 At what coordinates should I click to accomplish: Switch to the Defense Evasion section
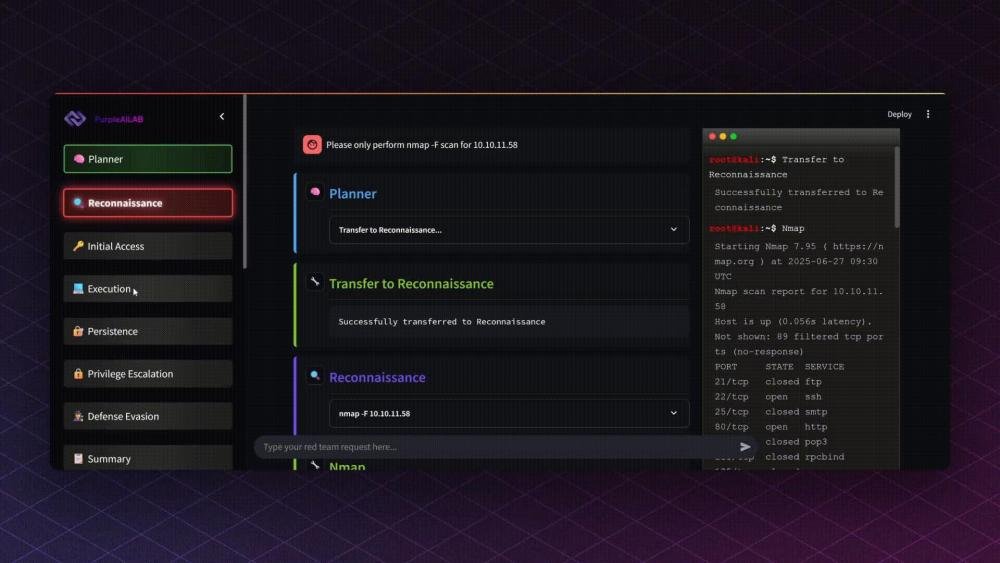click(x=148, y=416)
